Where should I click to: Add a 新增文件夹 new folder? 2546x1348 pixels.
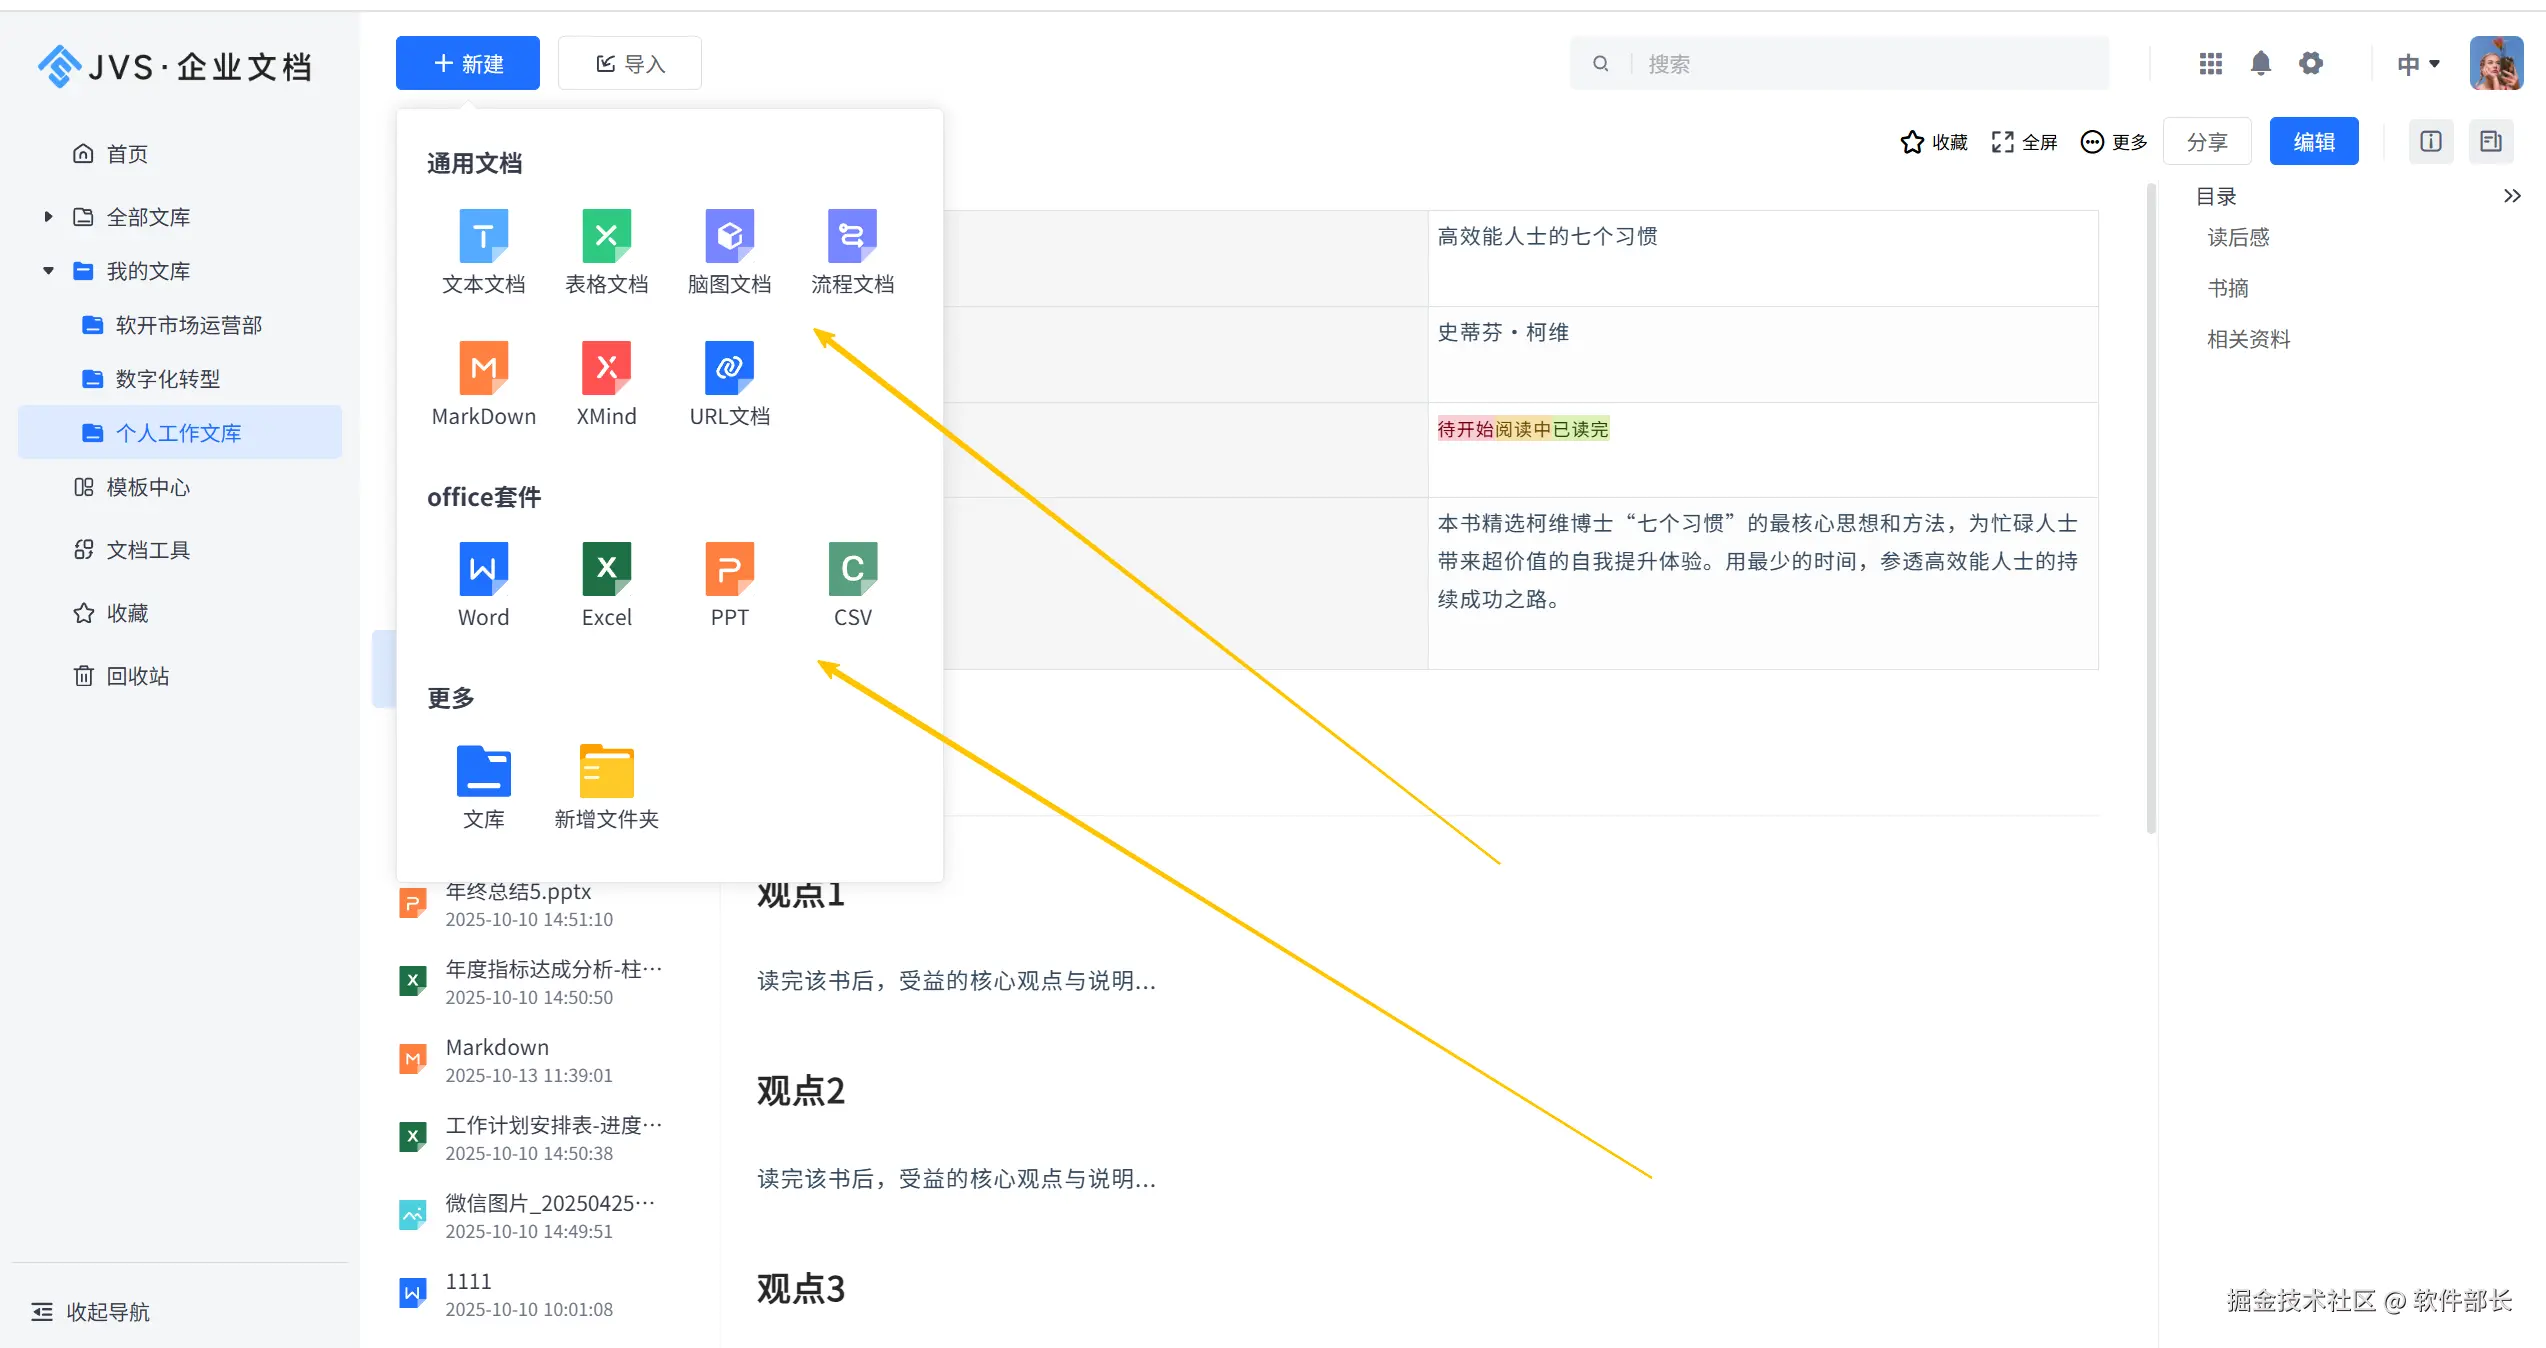tap(606, 772)
